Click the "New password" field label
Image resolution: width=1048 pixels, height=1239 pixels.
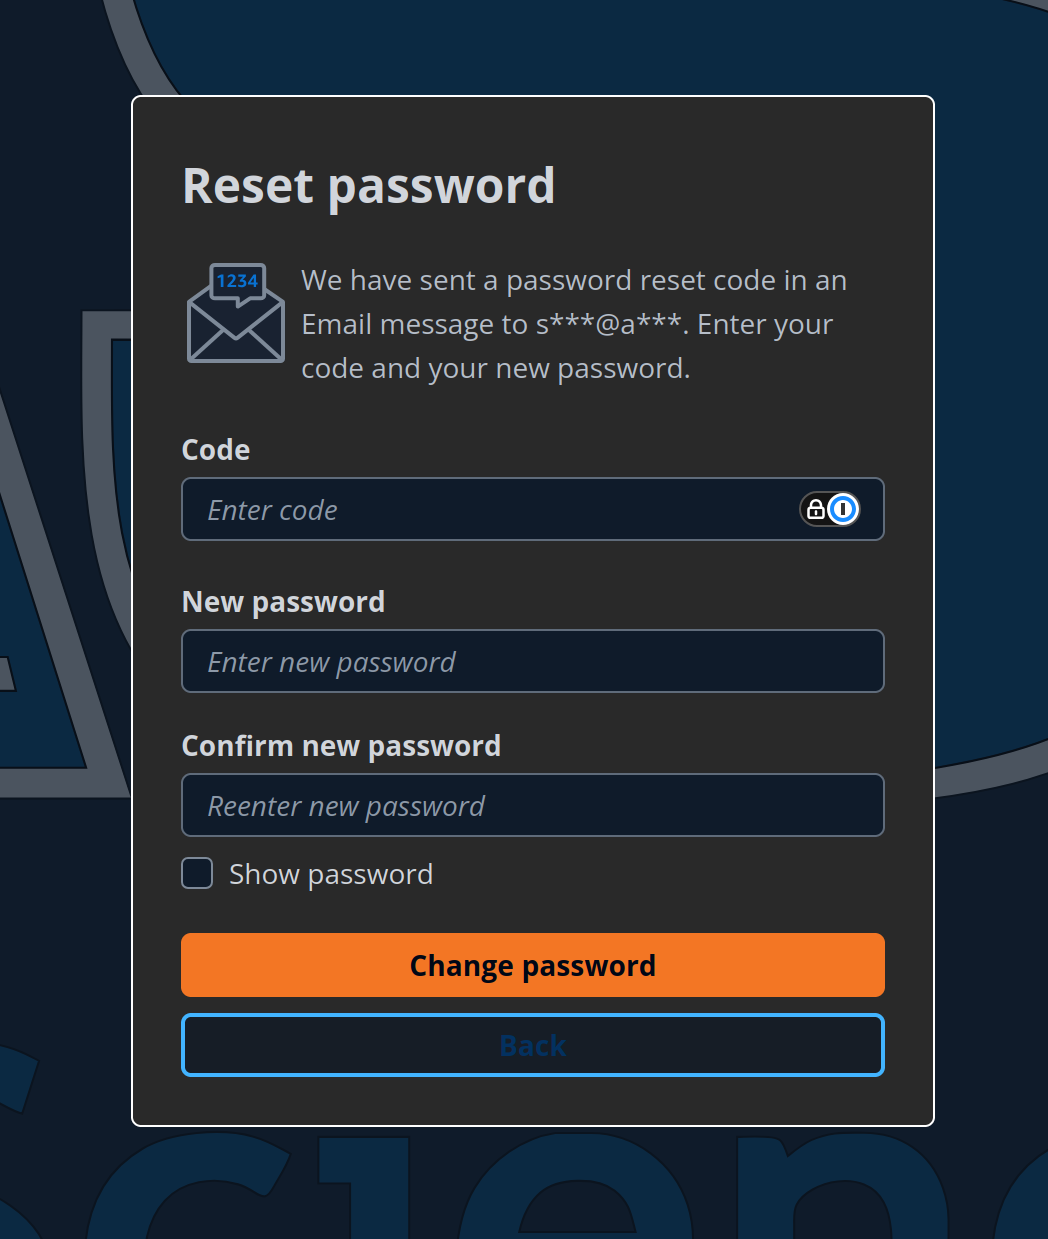(283, 602)
